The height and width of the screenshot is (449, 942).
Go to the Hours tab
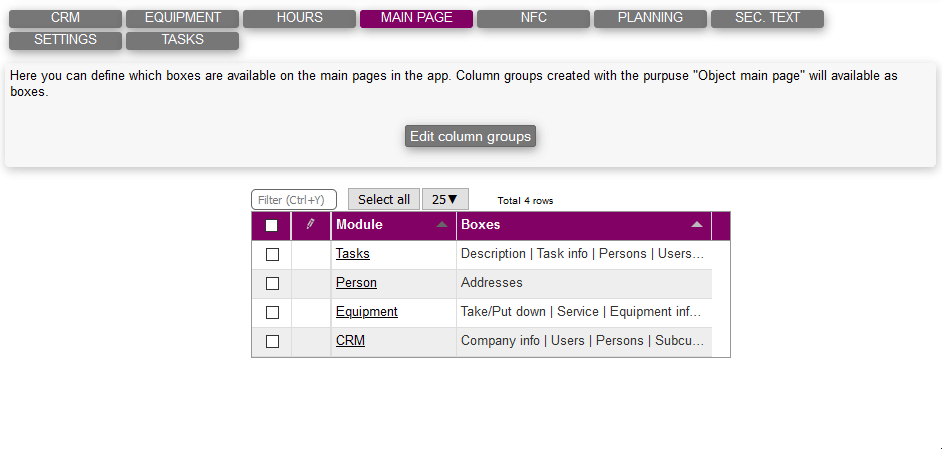point(299,18)
